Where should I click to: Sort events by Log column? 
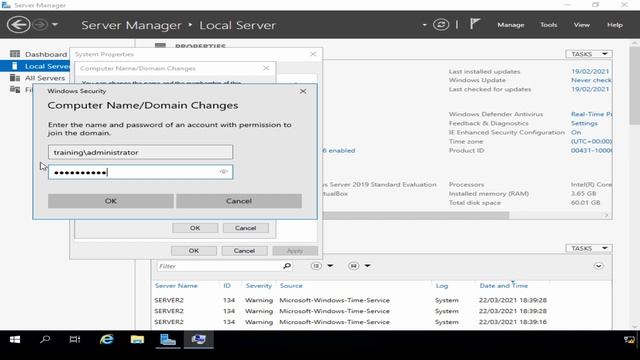[442, 286]
